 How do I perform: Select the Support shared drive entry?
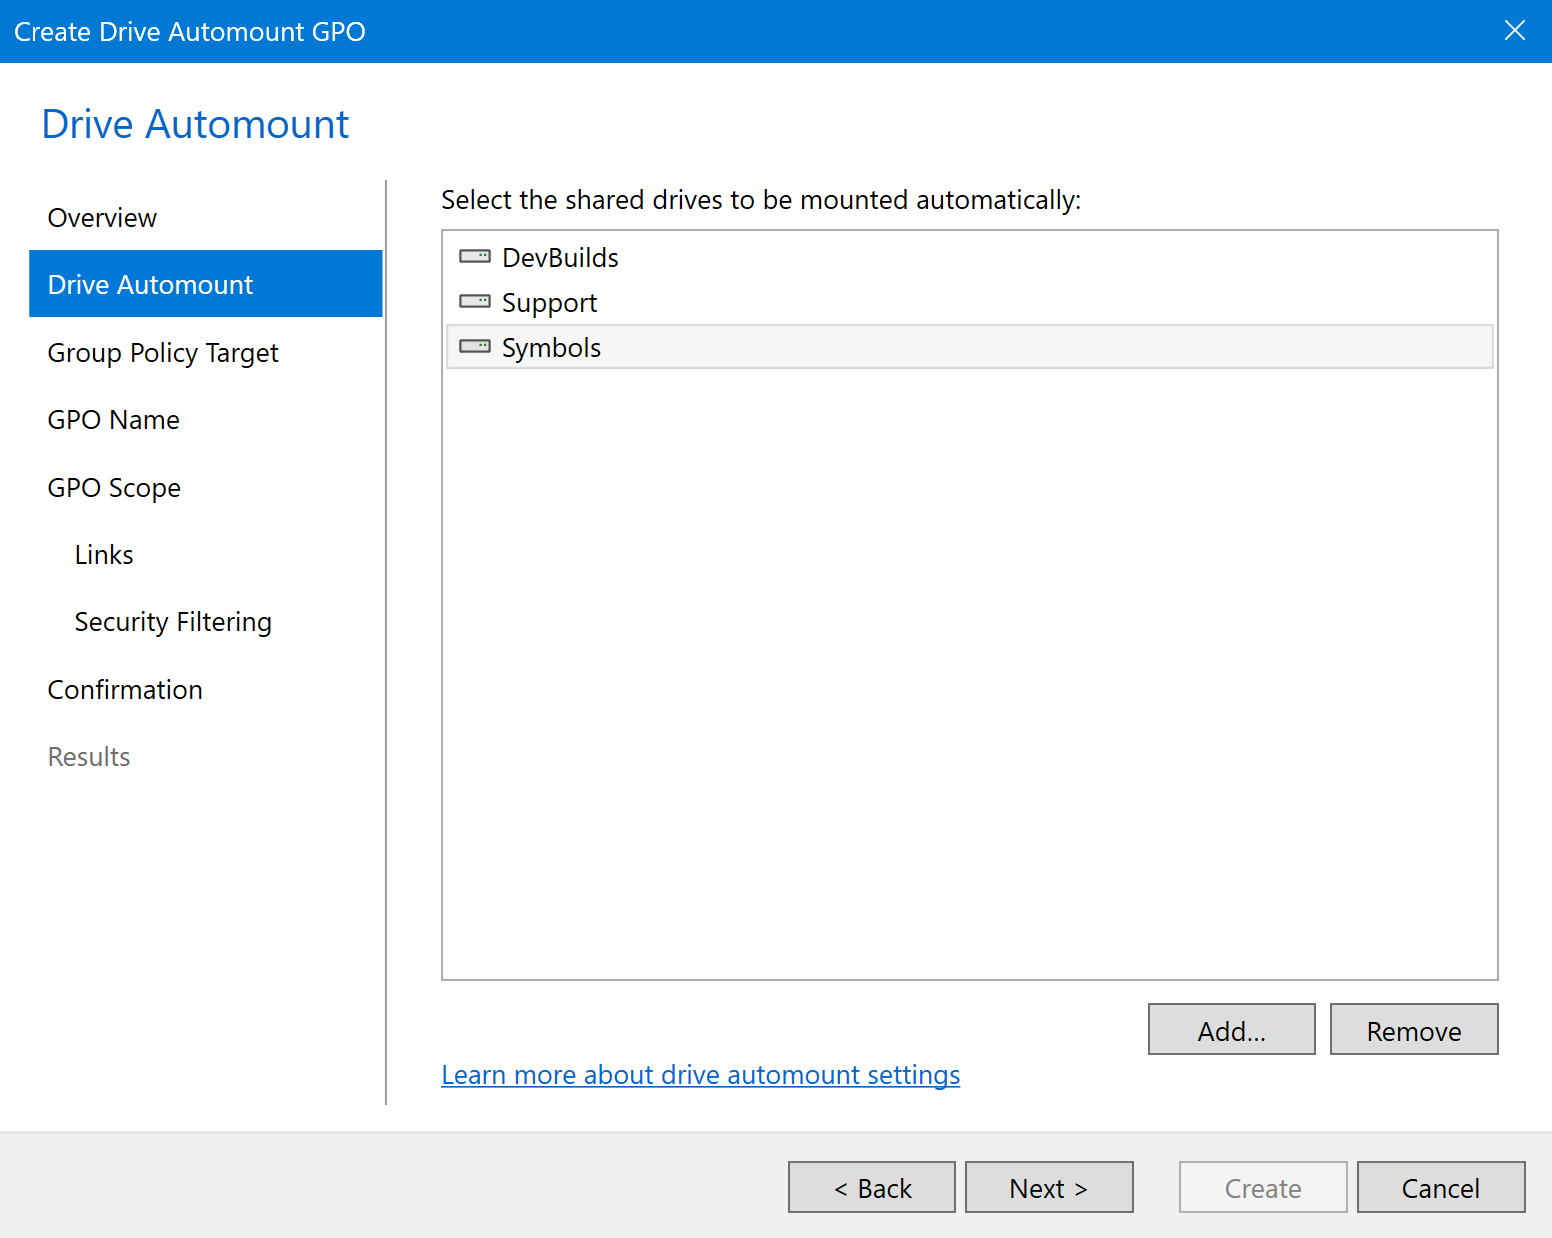tap(549, 303)
